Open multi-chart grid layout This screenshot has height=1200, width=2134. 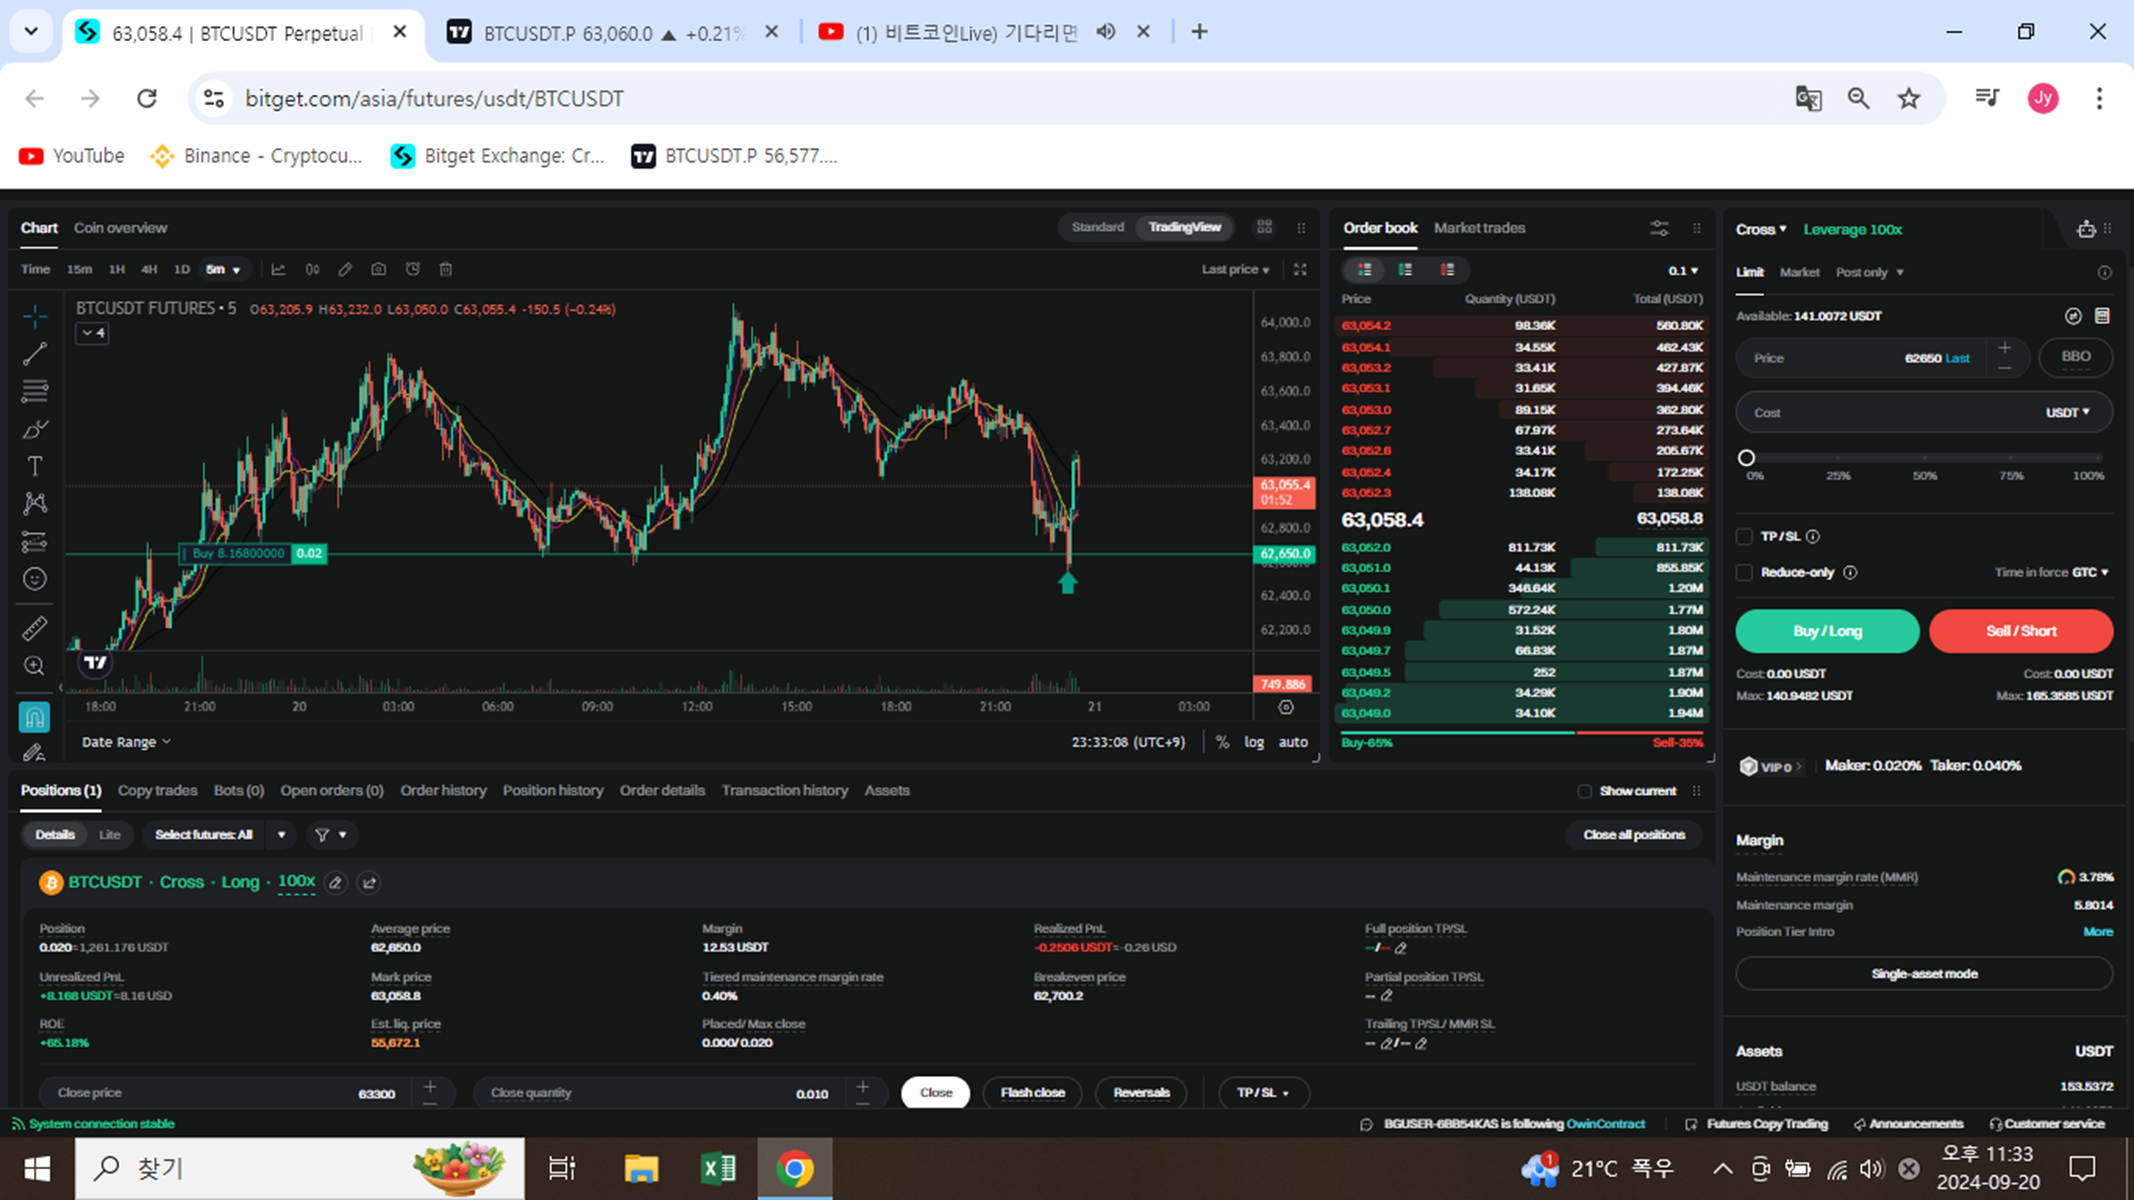(x=1264, y=227)
